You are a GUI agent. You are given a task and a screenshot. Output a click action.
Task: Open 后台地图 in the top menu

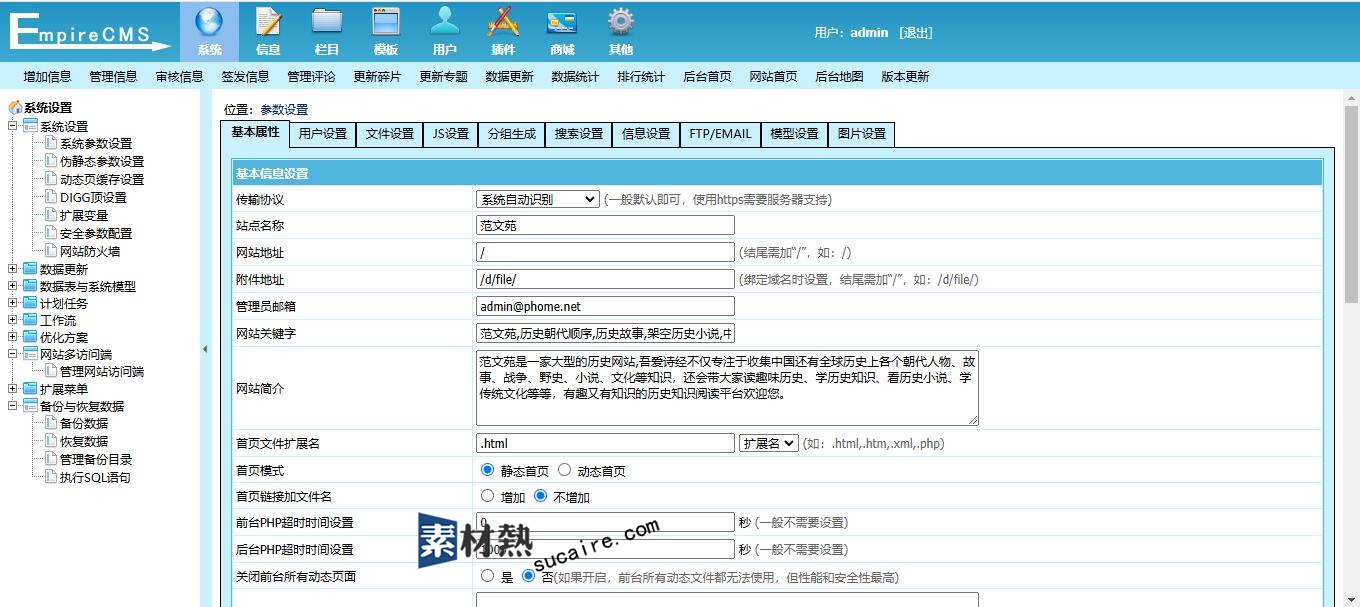pyautogui.click(x=839, y=76)
